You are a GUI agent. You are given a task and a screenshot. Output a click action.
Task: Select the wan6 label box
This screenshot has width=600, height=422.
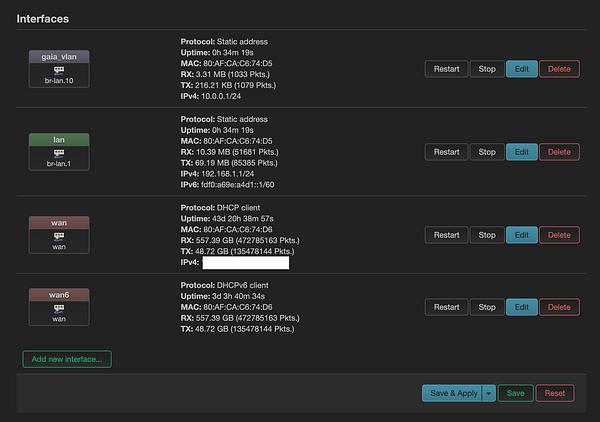click(x=59, y=295)
